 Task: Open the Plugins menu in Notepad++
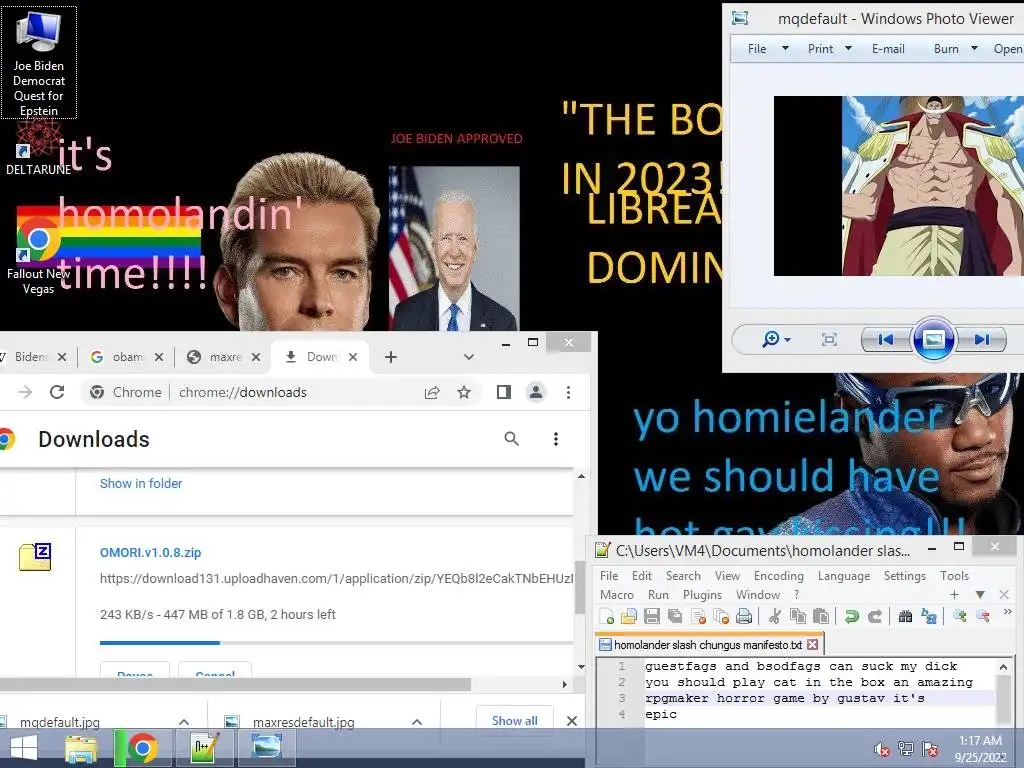point(702,594)
